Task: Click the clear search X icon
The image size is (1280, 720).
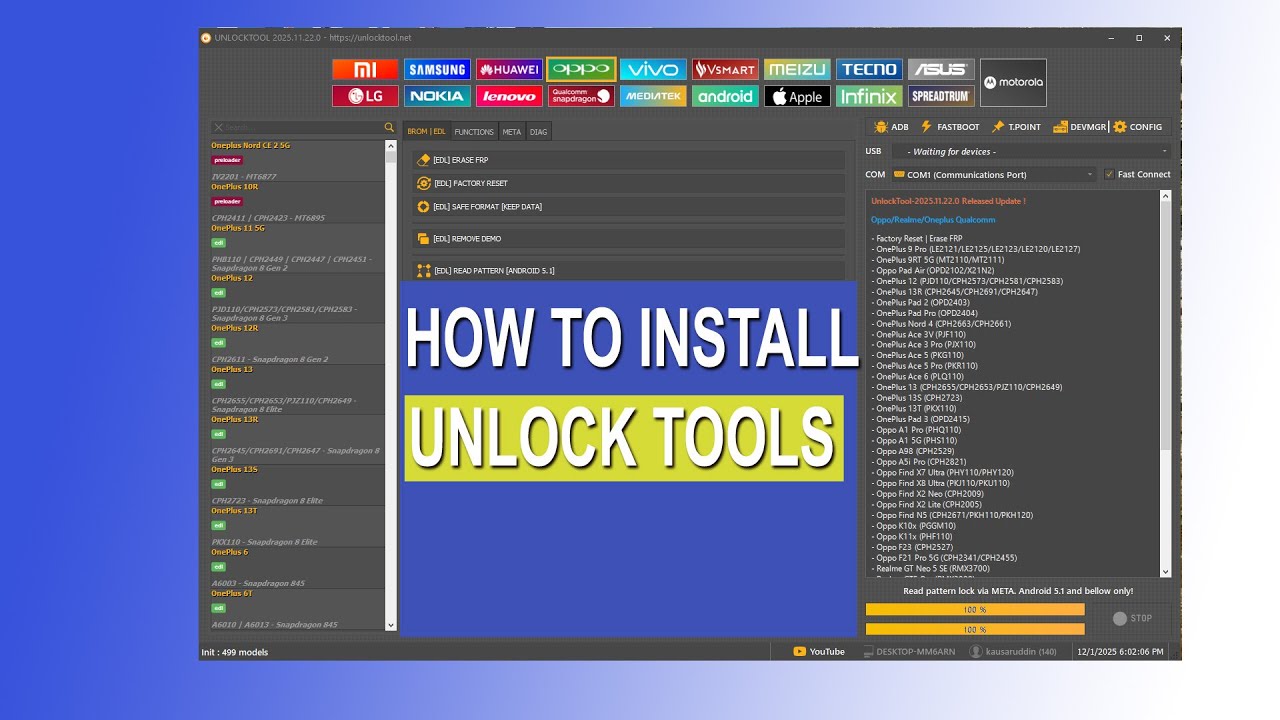Action: pyautogui.click(x=218, y=127)
